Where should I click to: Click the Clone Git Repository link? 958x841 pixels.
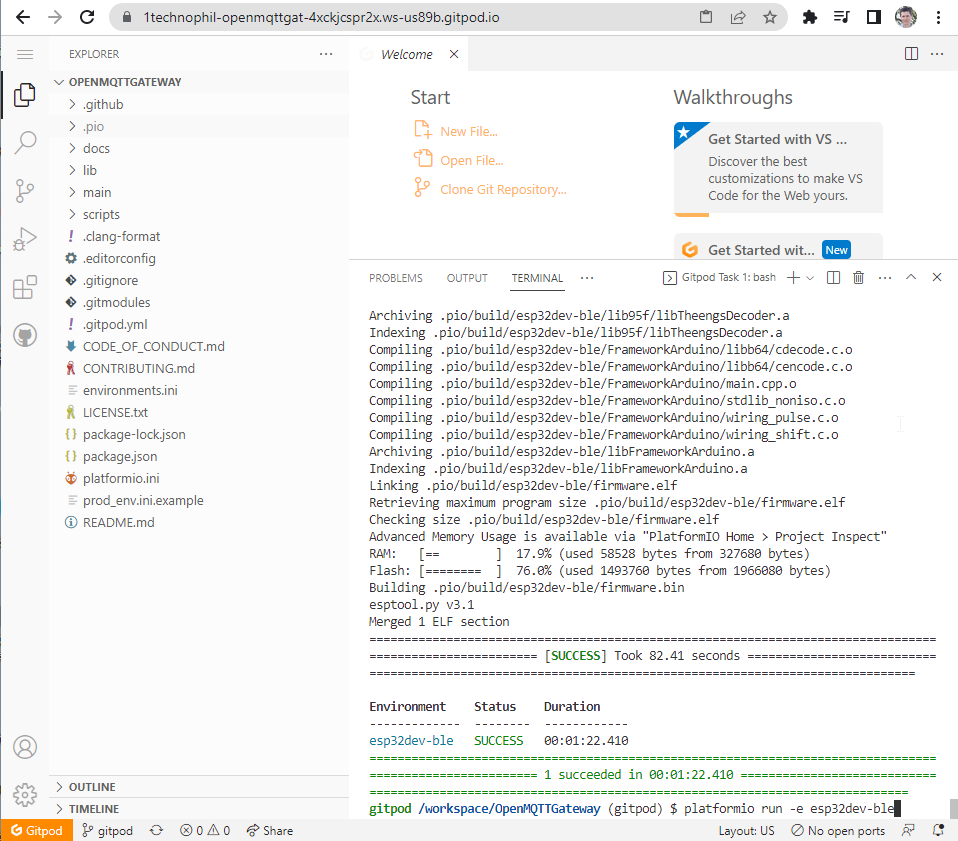pos(503,189)
